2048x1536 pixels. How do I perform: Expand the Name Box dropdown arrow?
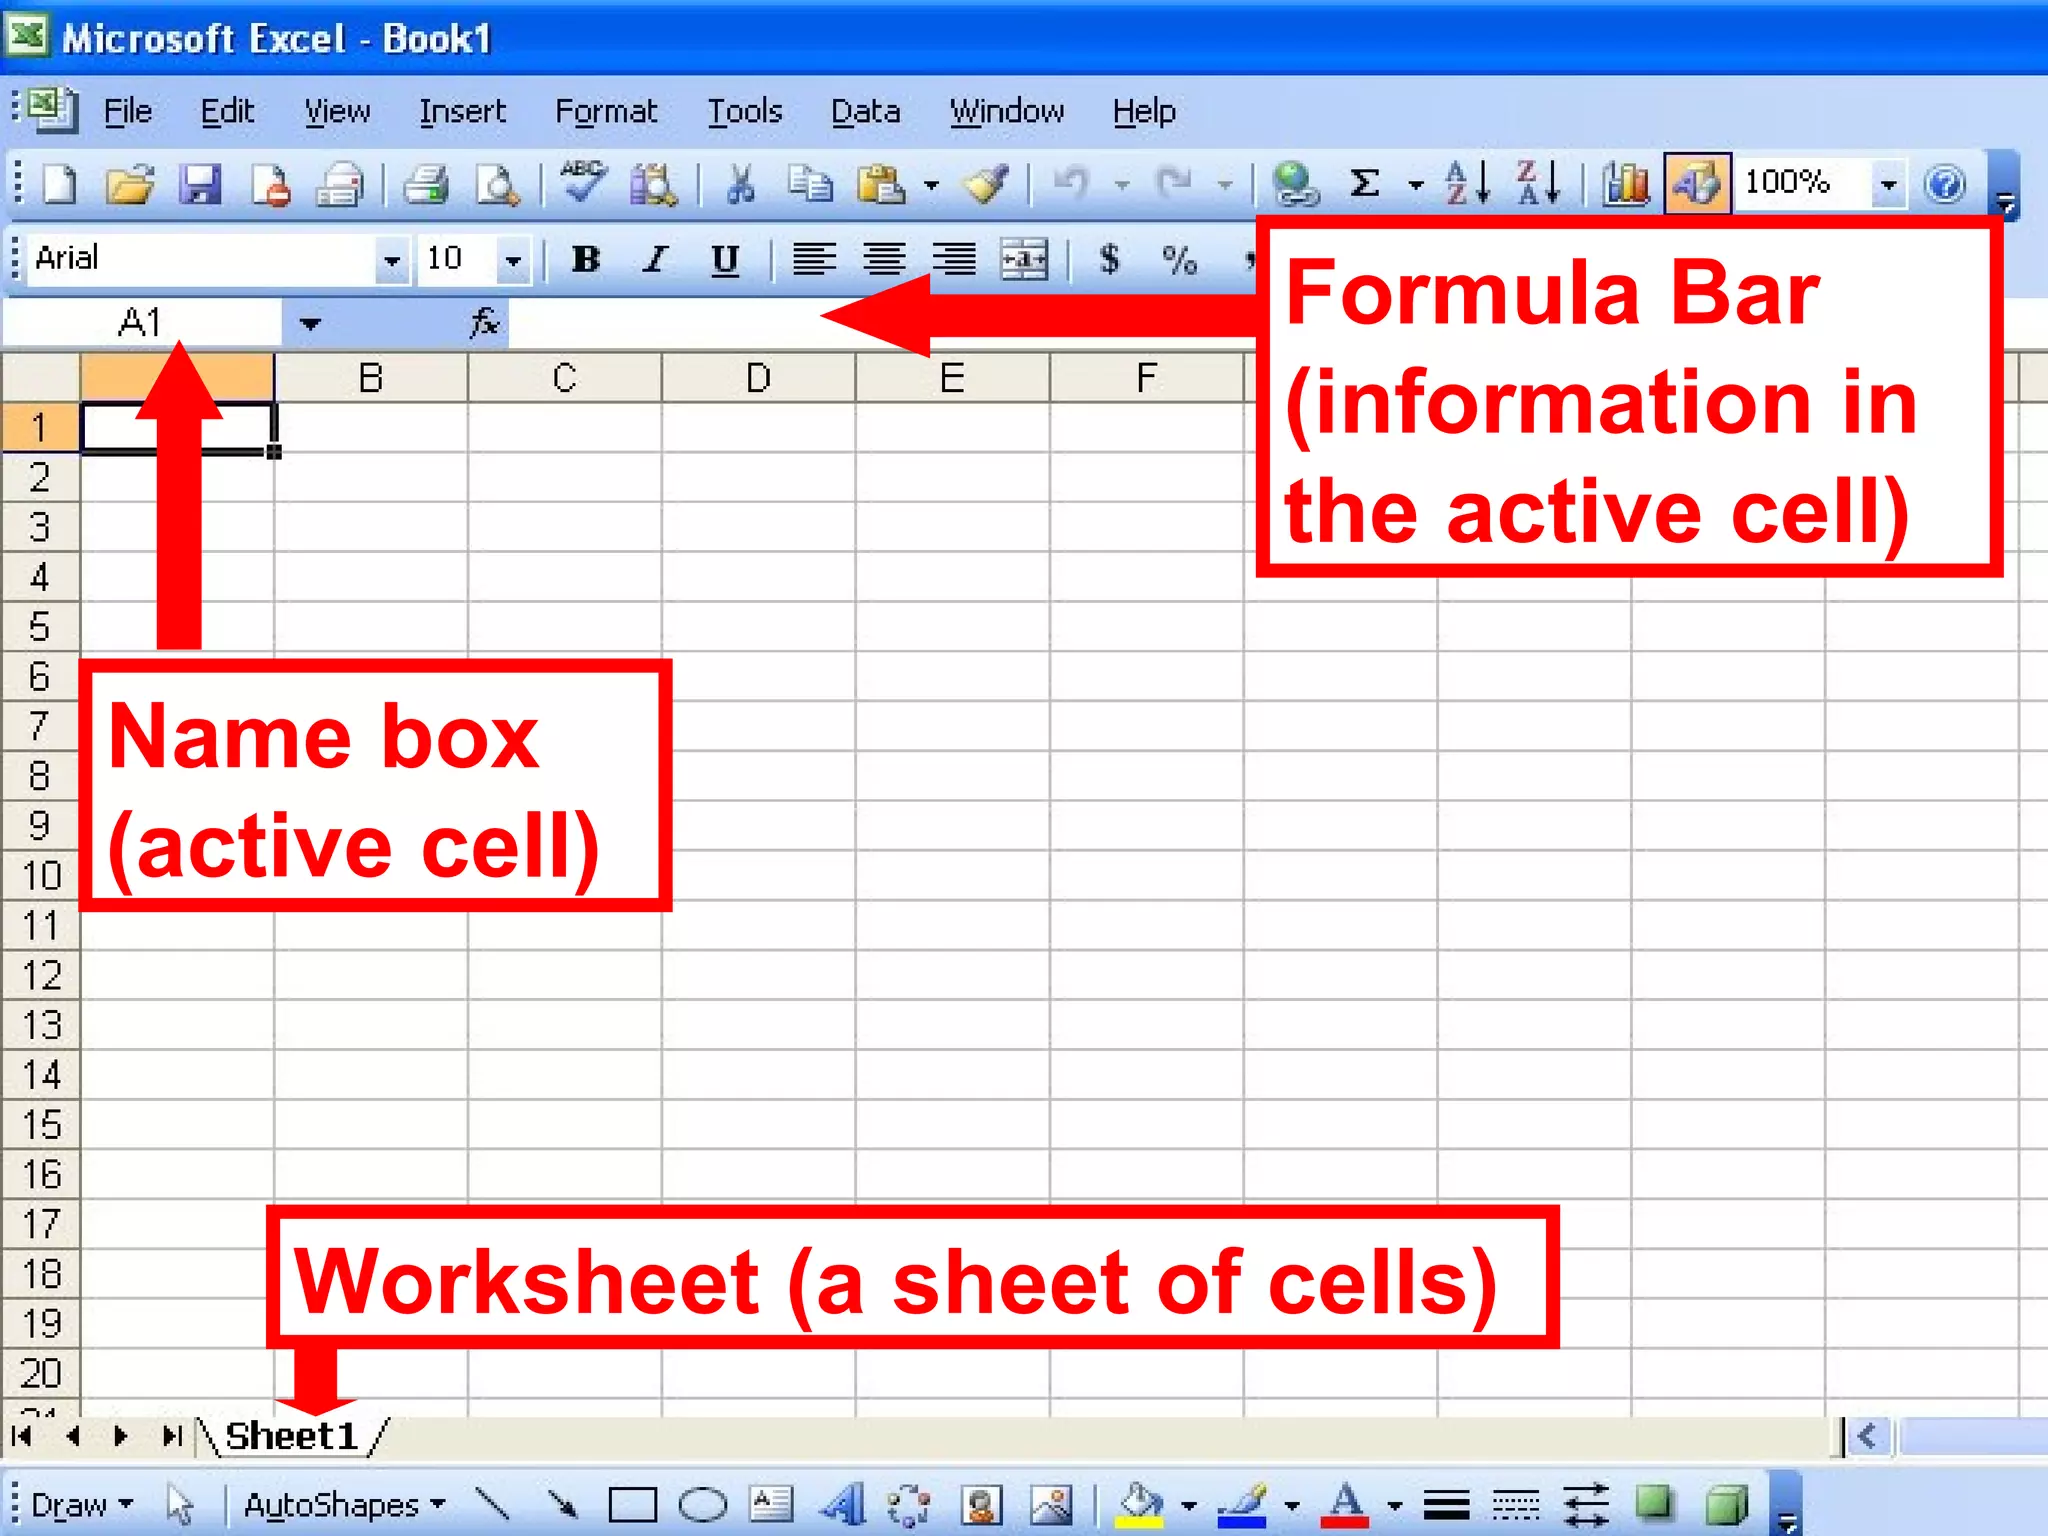click(310, 323)
